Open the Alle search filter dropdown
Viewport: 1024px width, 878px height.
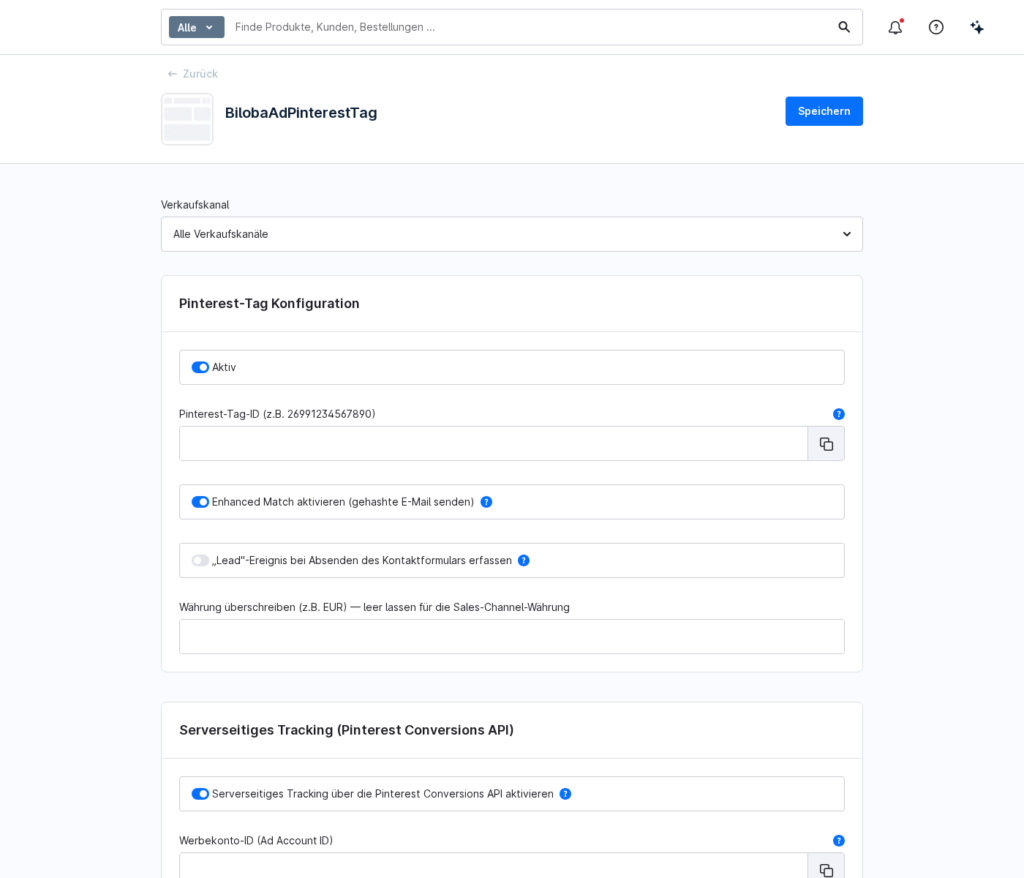click(197, 27)
